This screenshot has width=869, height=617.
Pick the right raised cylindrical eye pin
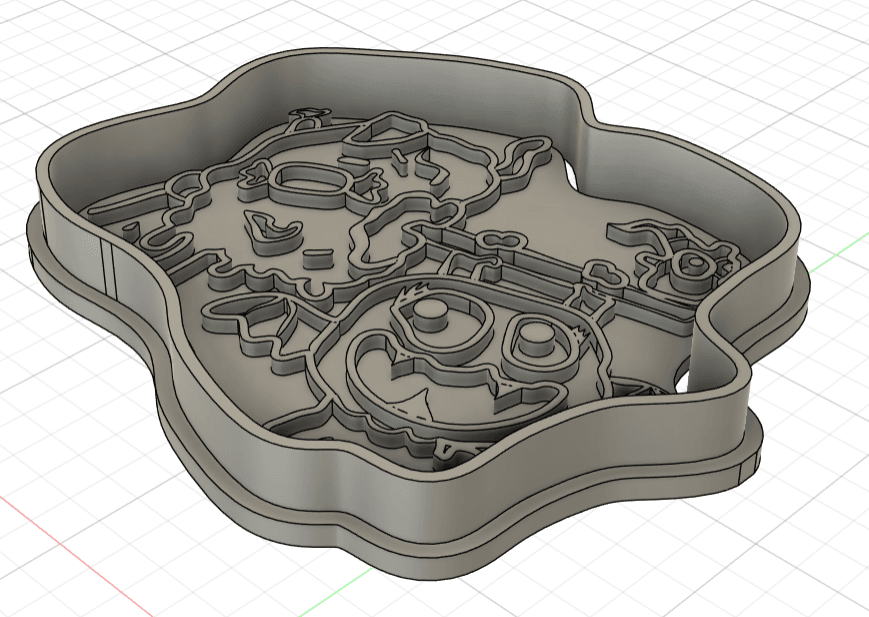click(536, 340)
